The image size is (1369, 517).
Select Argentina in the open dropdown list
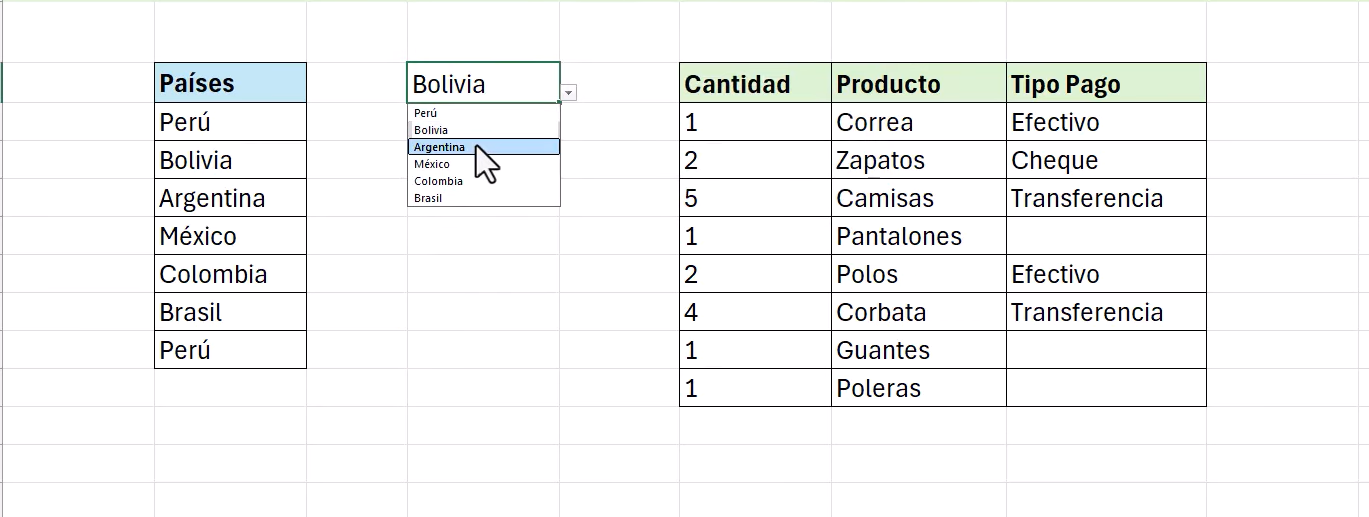[484, 147]
